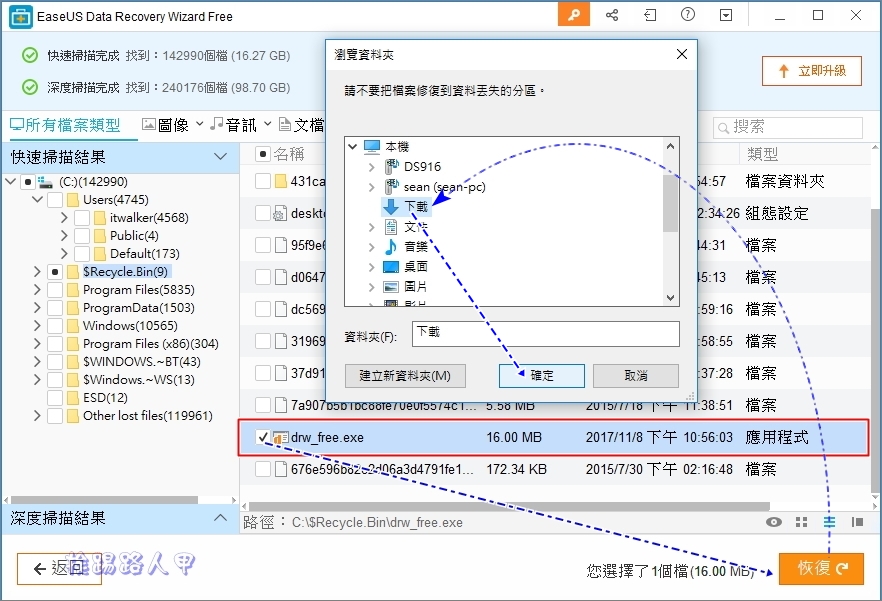Expand Other lost files(119961) node
The width and height of the screenshot is (882, 601).
click(37, 416)
